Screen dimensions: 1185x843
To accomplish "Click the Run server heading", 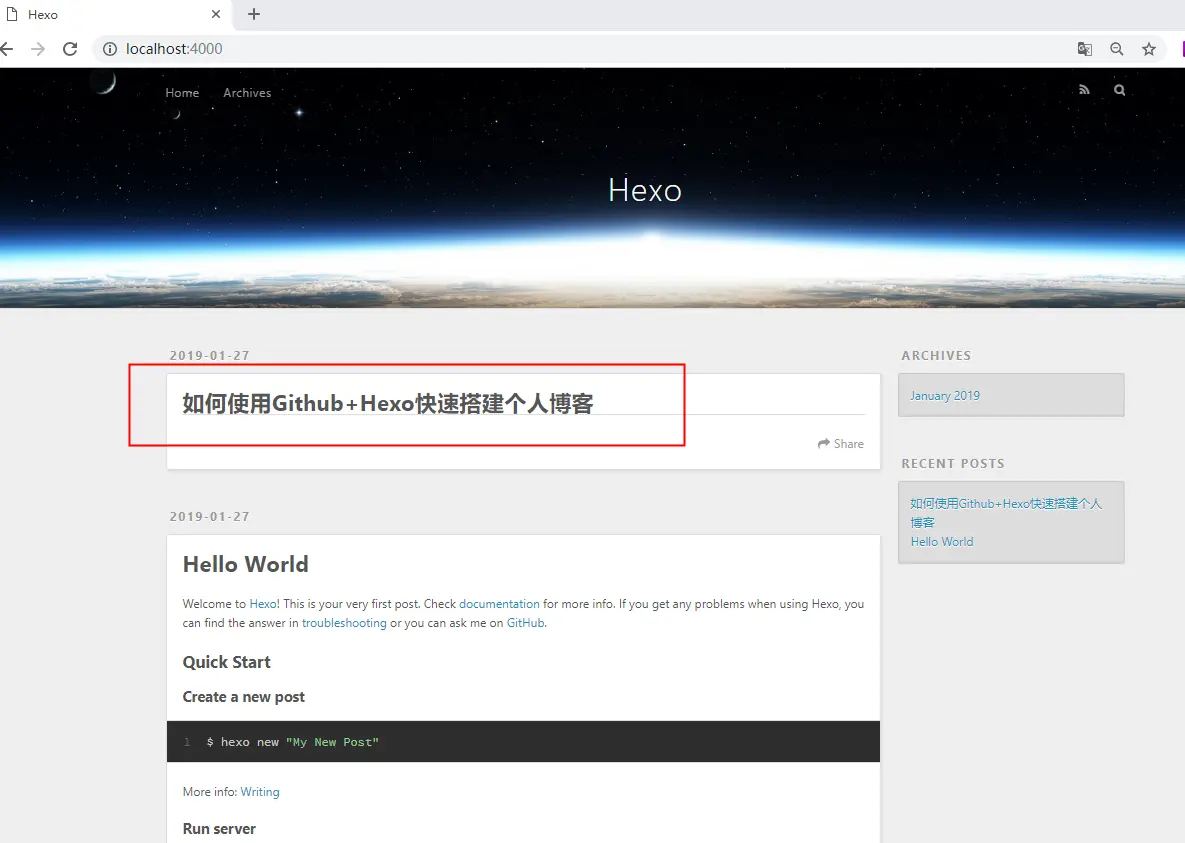I will click(219, 829).
